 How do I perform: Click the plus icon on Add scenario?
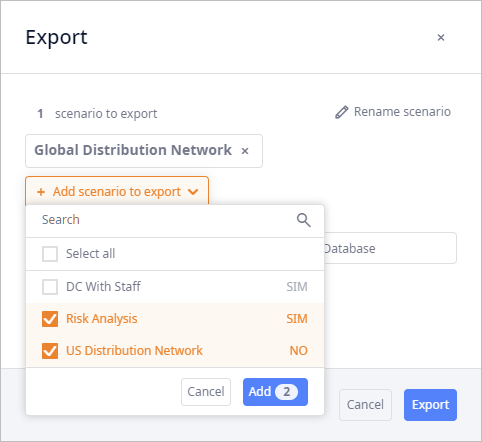tap(41, 192)
